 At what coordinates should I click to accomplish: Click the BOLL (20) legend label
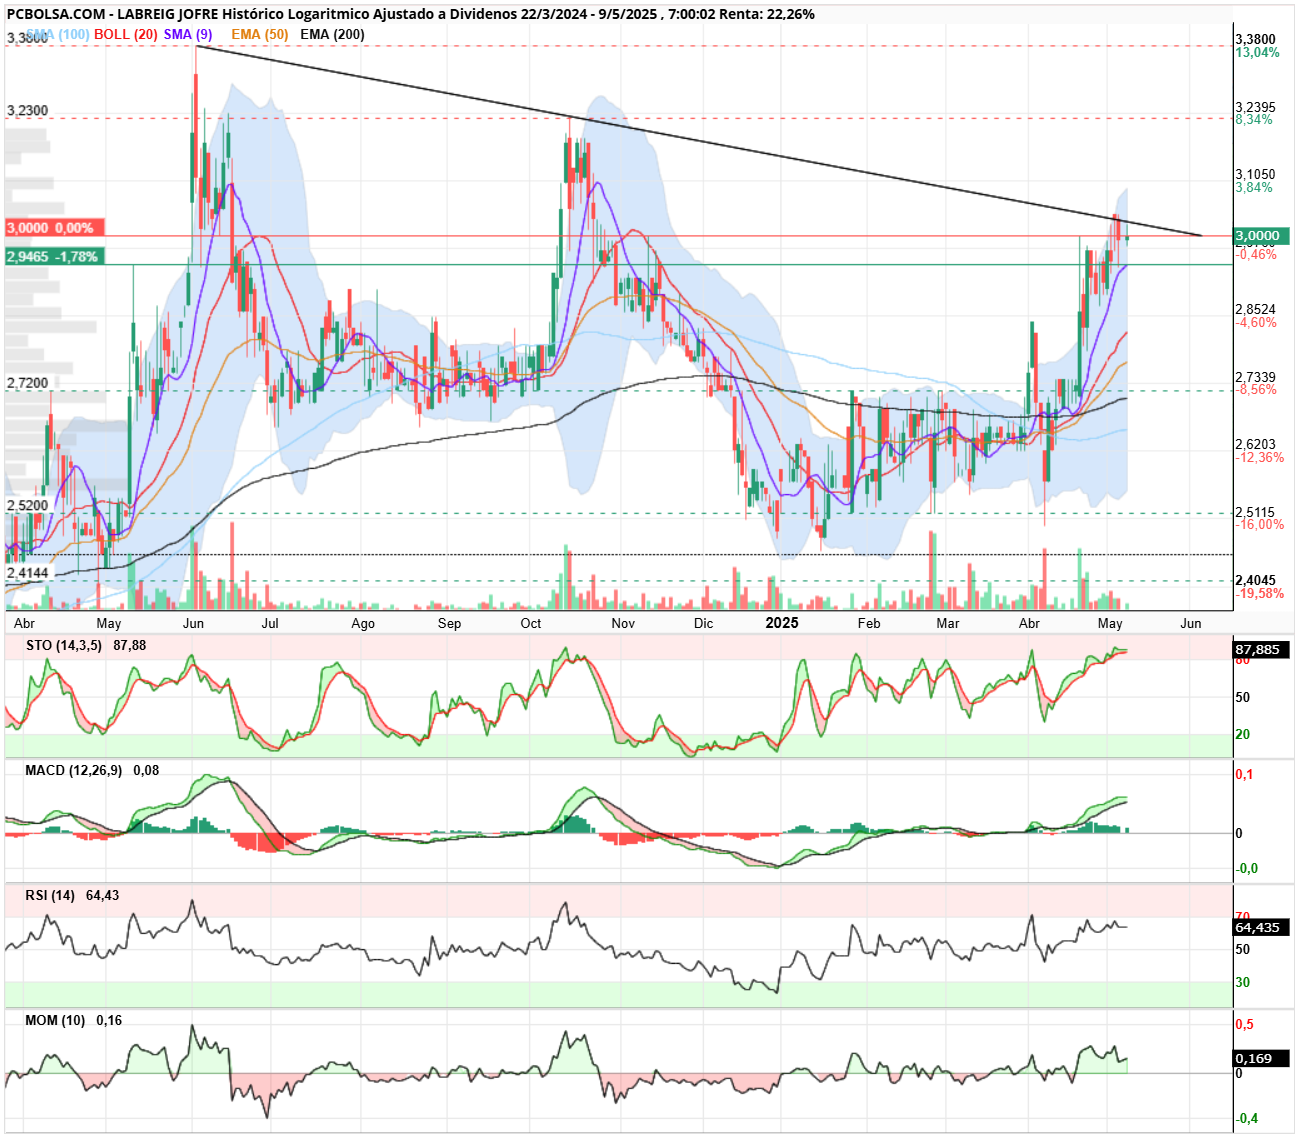pos(126,34)
